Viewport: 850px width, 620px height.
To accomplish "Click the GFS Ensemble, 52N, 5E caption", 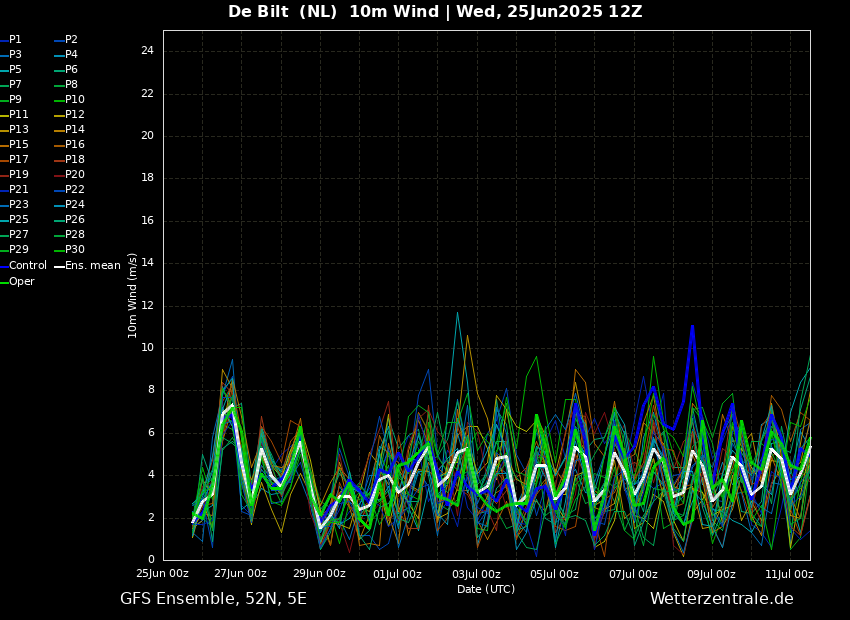I will coord(213,599).
